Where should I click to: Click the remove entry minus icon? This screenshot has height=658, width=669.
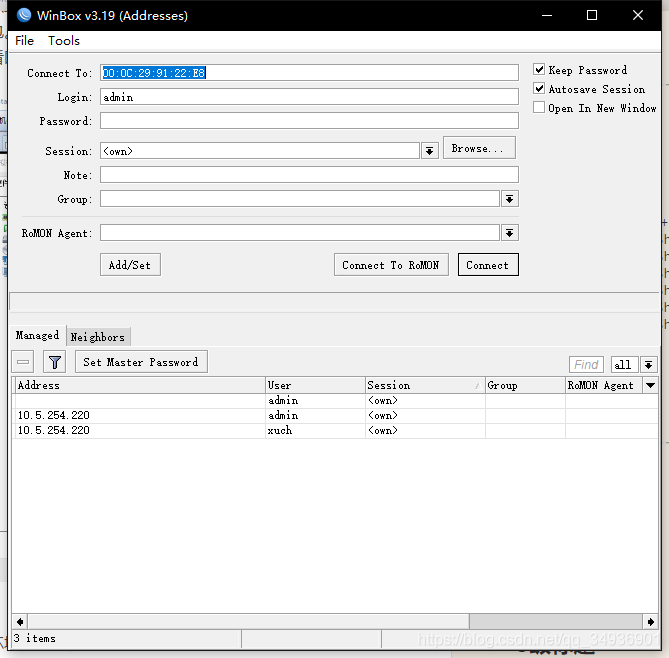tap(23, 362)
